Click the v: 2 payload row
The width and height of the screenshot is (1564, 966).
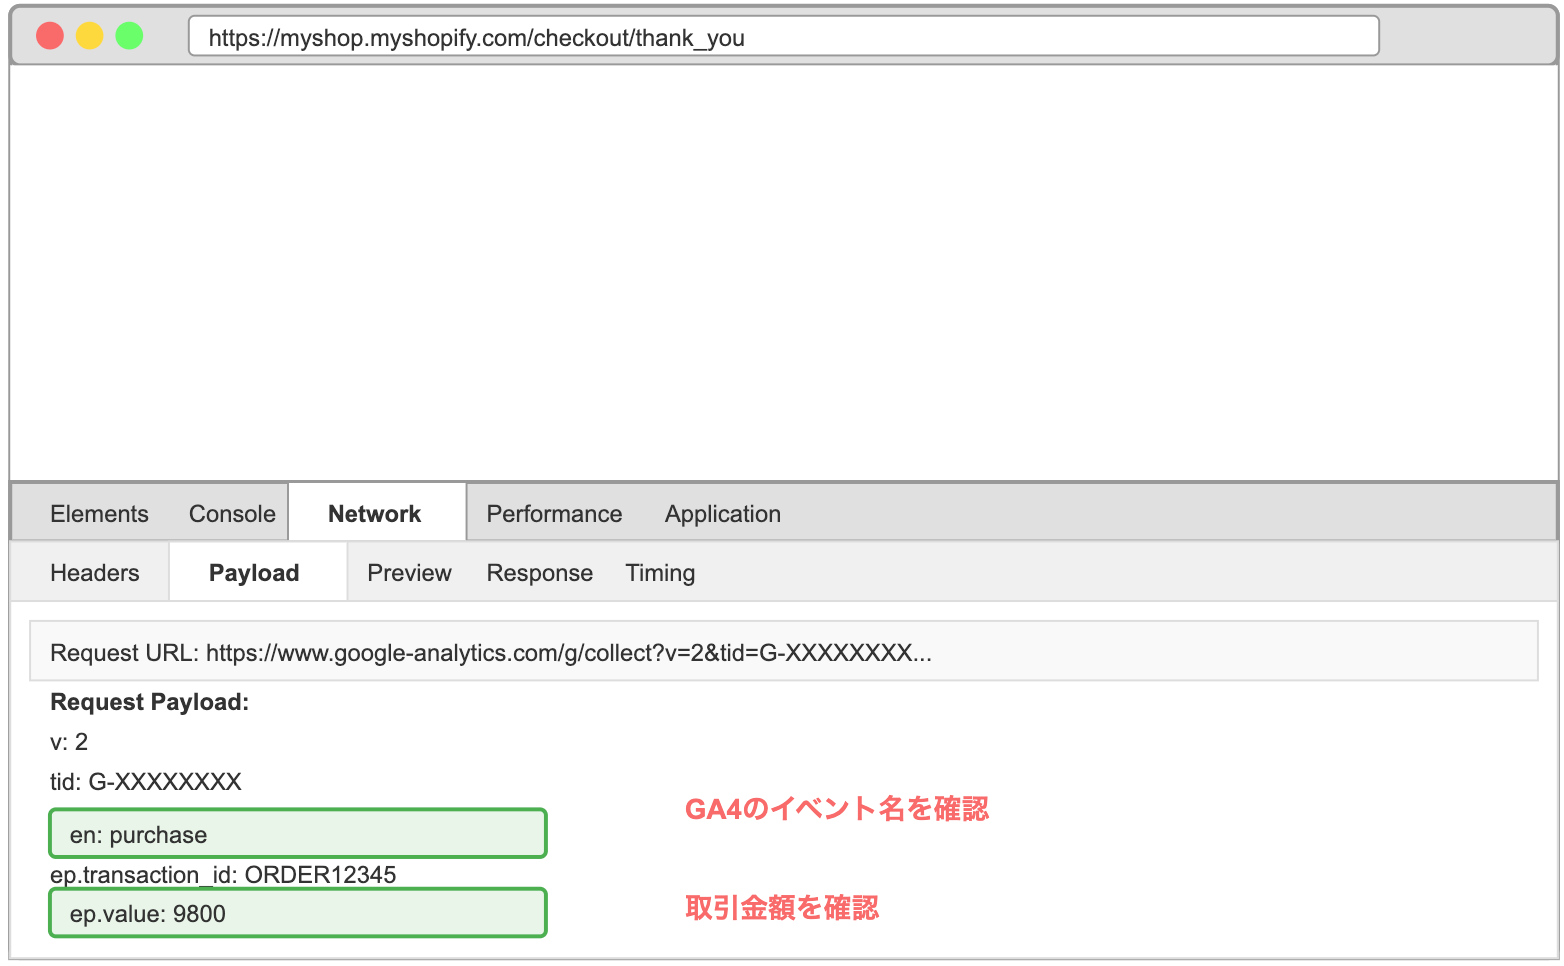pyautogui.click(x=69, y=742)
